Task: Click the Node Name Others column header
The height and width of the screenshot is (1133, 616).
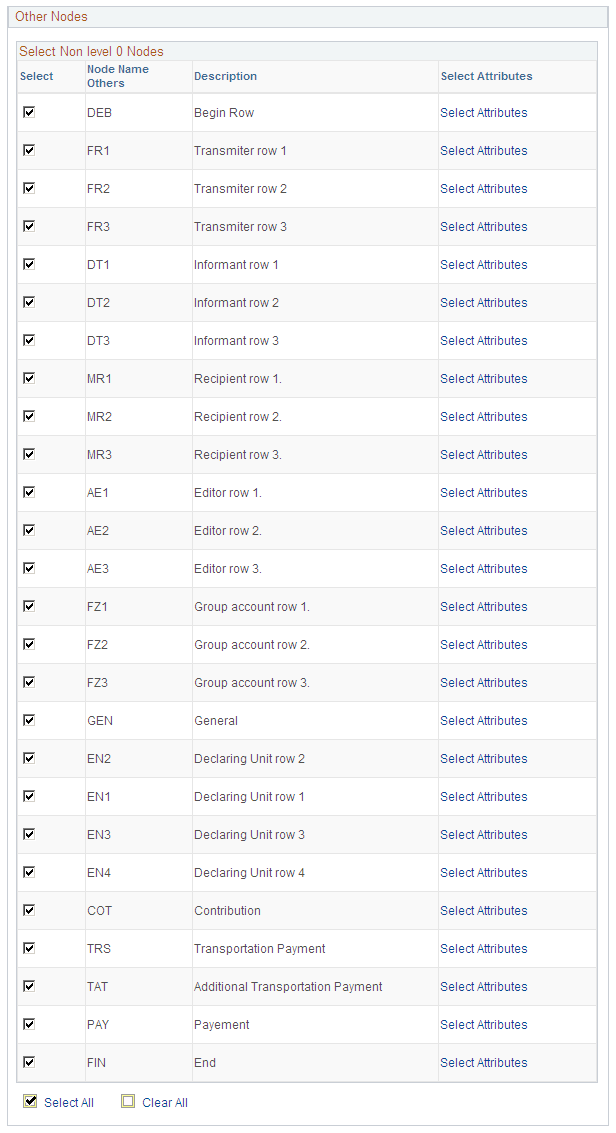Action: [118, 76]
